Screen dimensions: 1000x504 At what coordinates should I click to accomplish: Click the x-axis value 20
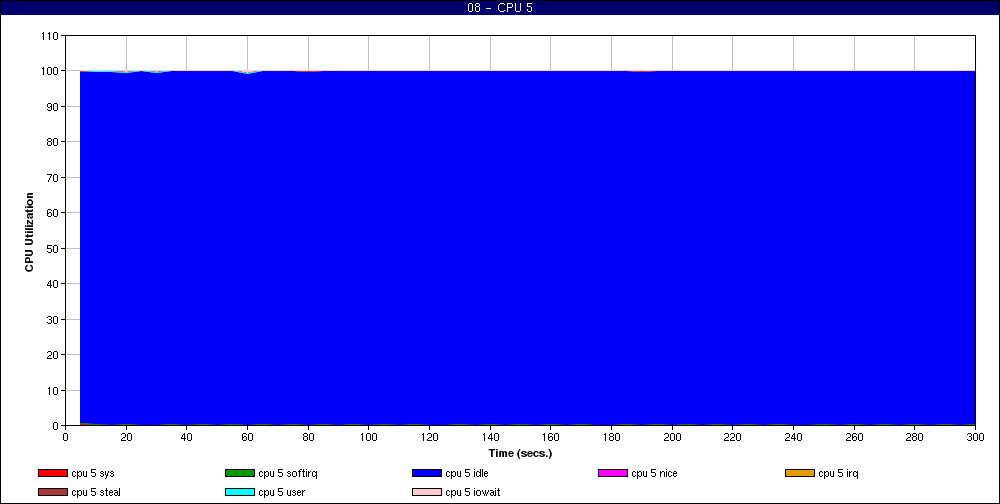click(126, 437)
